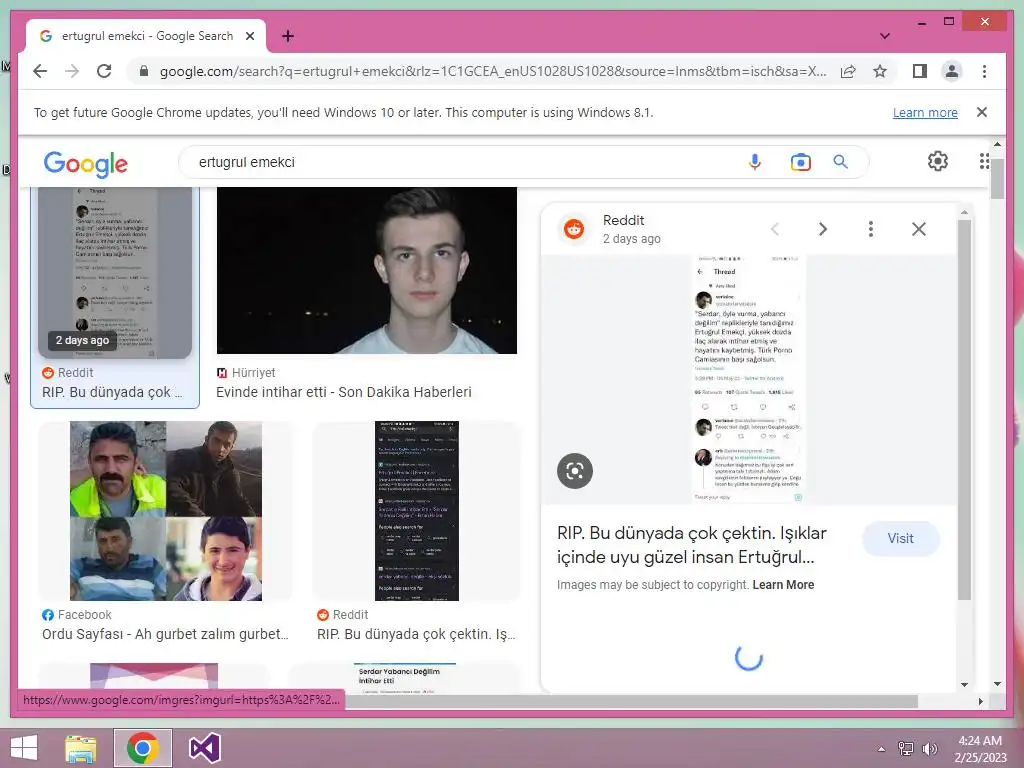Start a new browser tab

coord(287,36)
